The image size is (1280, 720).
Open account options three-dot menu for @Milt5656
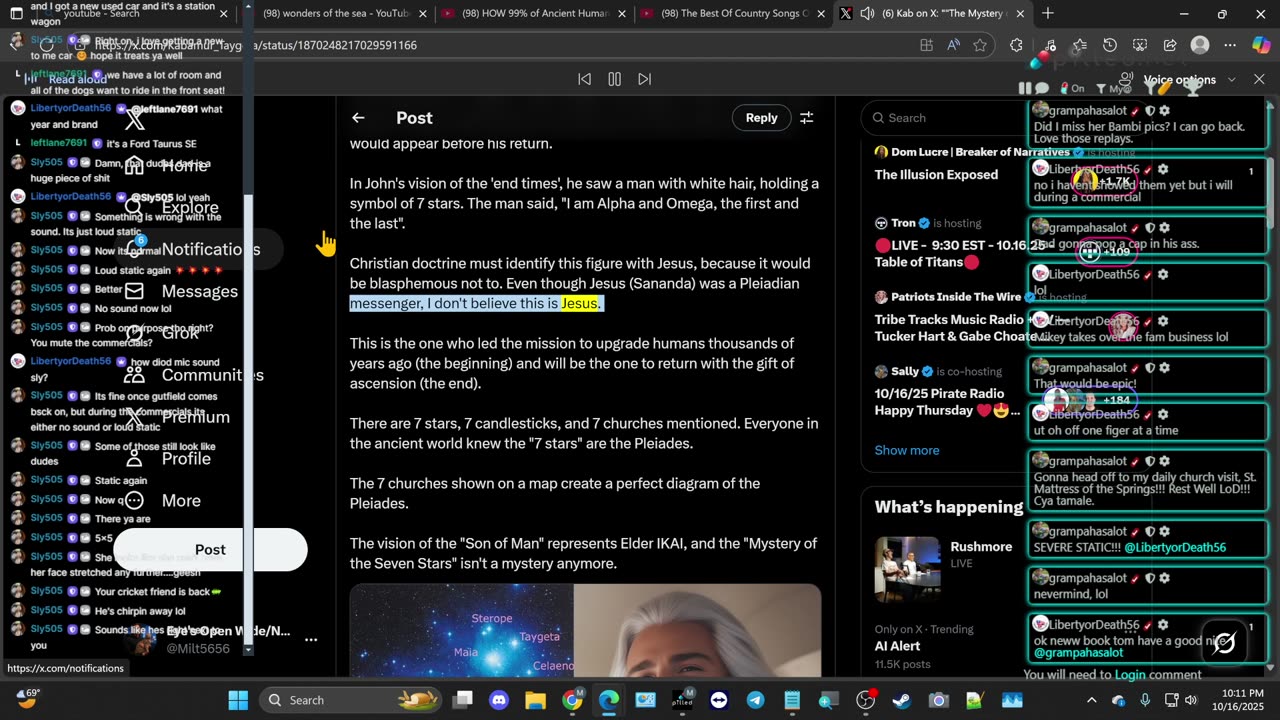311,639
